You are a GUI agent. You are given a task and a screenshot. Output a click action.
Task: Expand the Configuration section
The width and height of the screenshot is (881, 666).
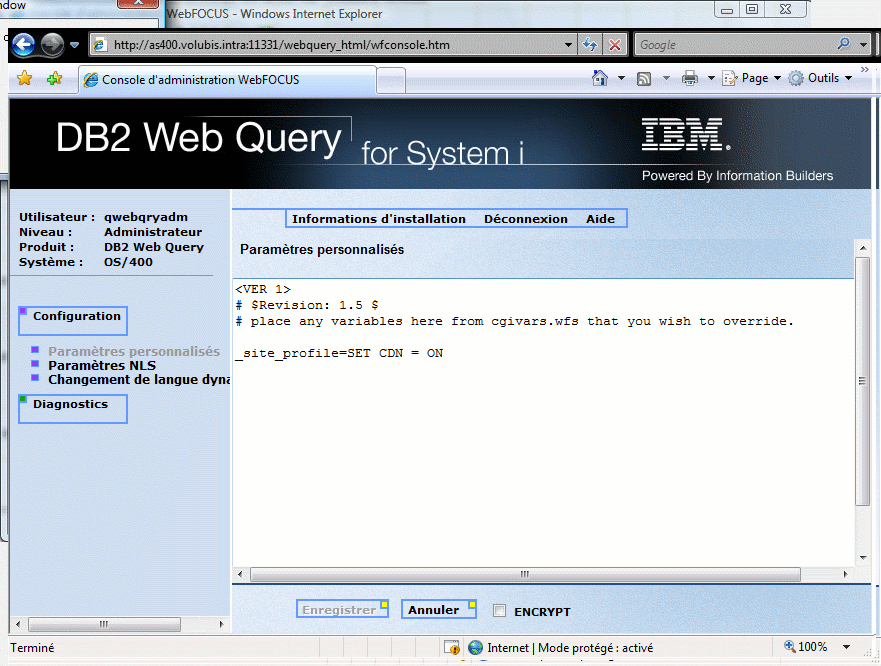73,320
